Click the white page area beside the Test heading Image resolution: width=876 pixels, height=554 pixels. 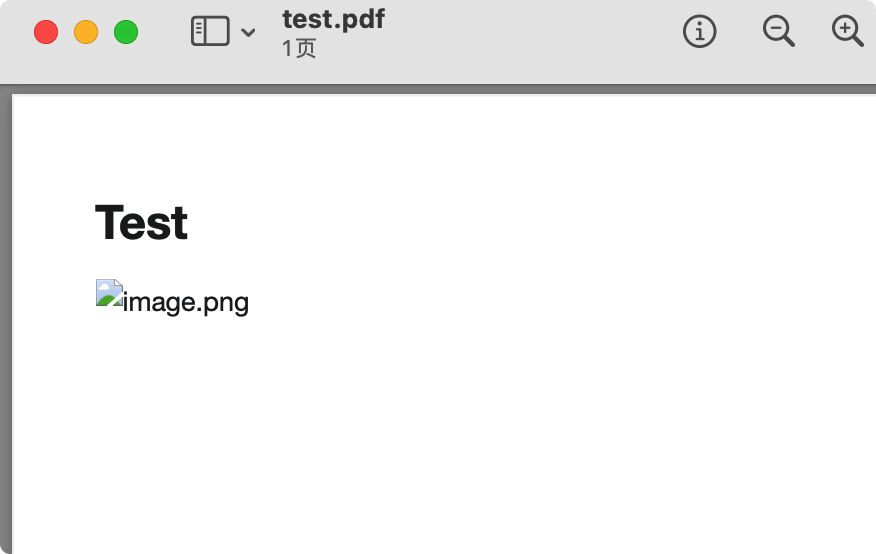pyautogui.click(x=503, y=223)
